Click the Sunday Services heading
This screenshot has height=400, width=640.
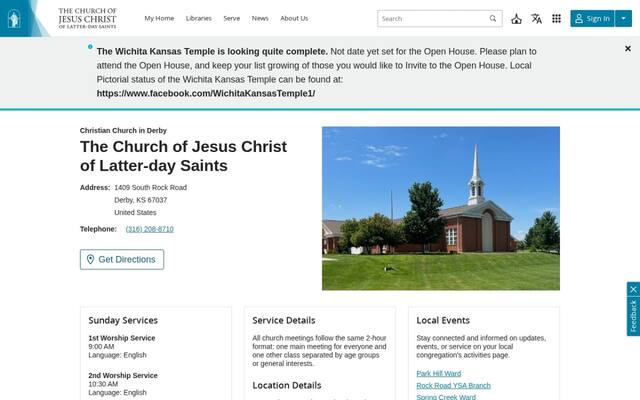click(123, 320)
